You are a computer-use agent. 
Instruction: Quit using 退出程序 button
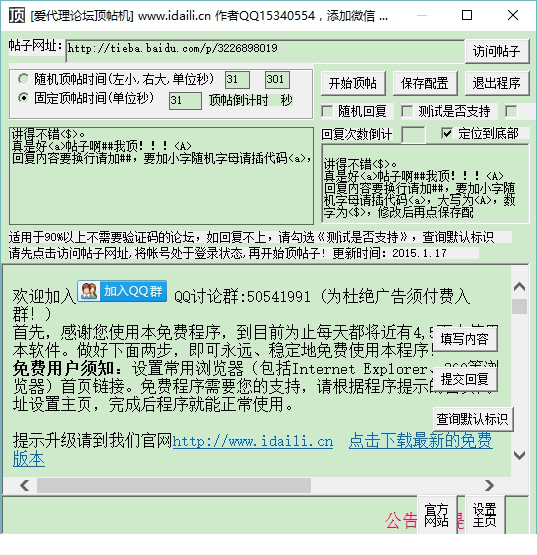pyautogui.click(x=497, y=84)
